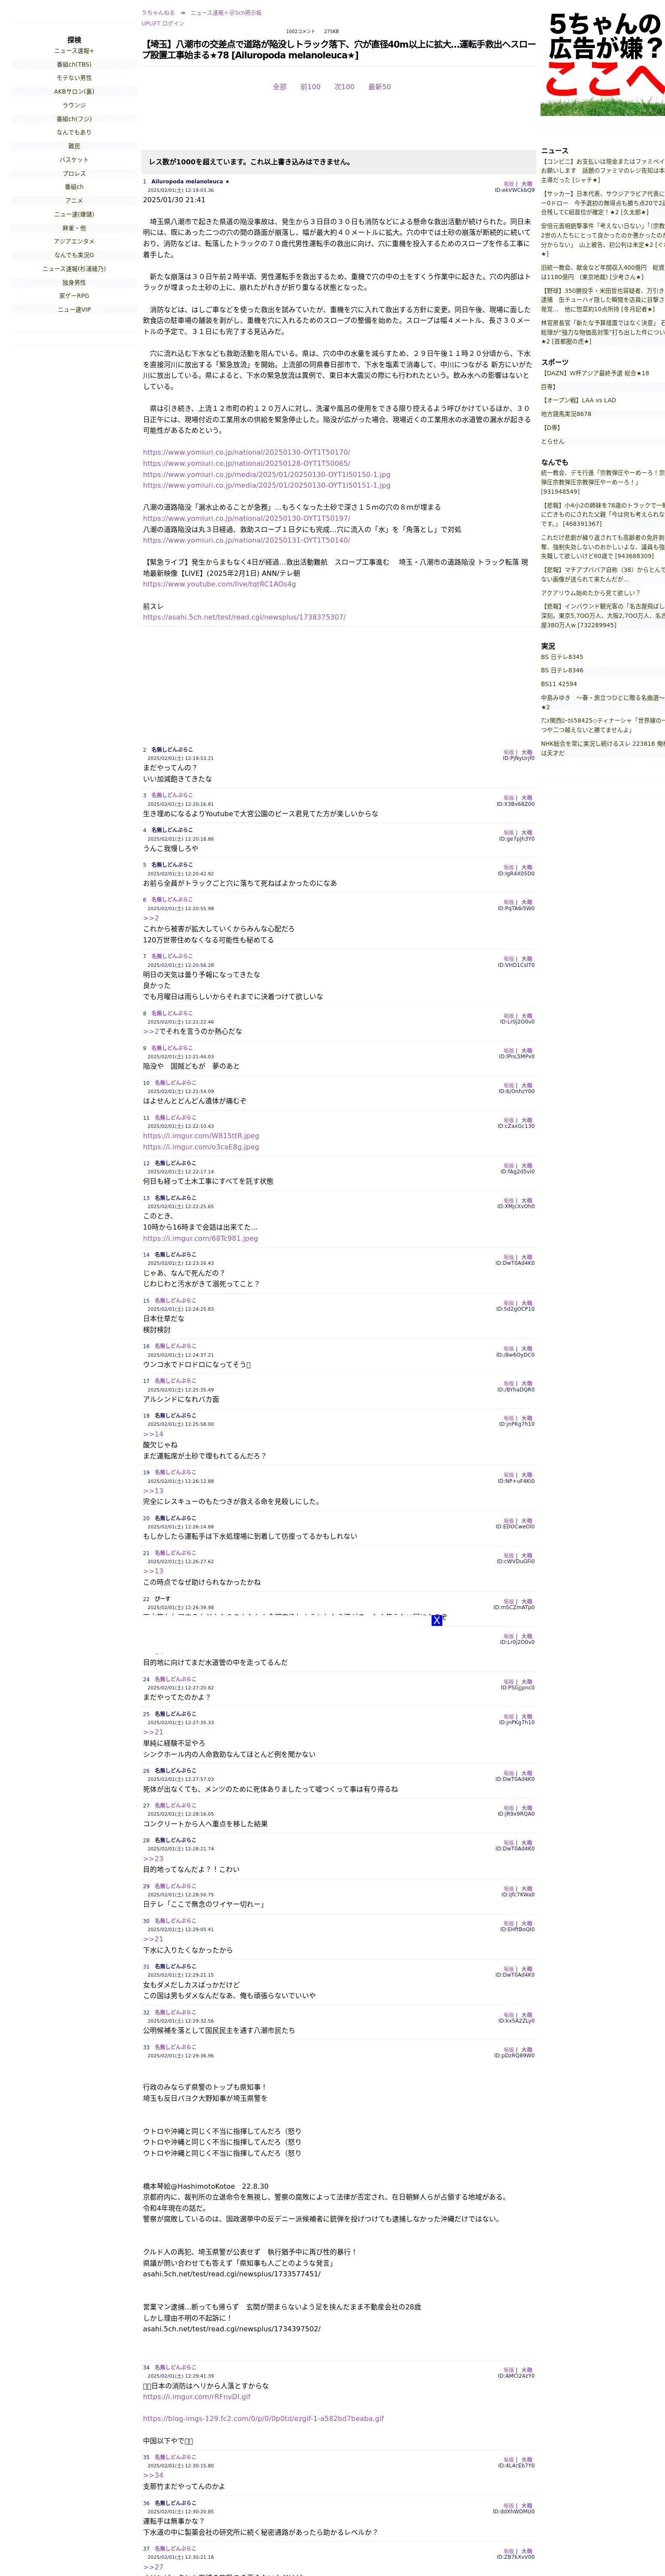Open yomiuri OYT1T50170 article link

(x=246, y=452)
